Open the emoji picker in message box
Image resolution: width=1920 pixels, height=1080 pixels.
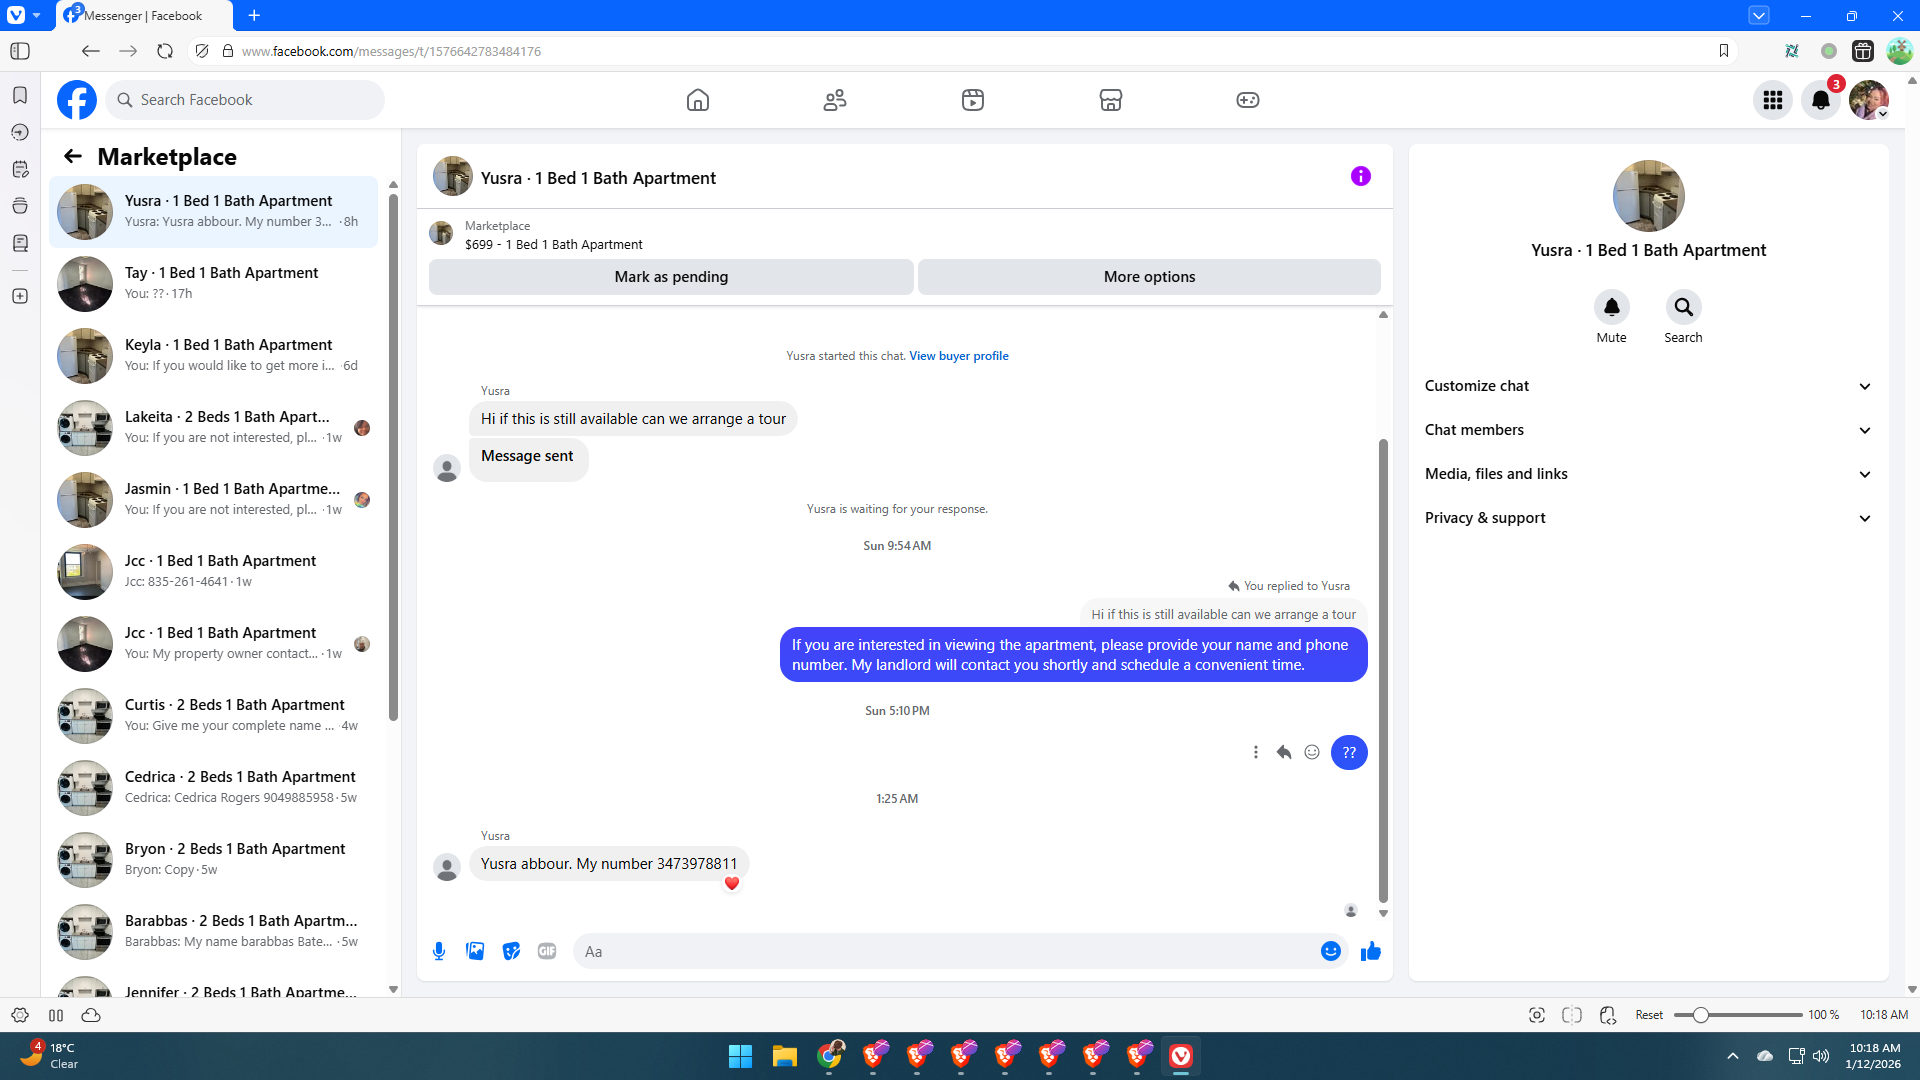1330,951
